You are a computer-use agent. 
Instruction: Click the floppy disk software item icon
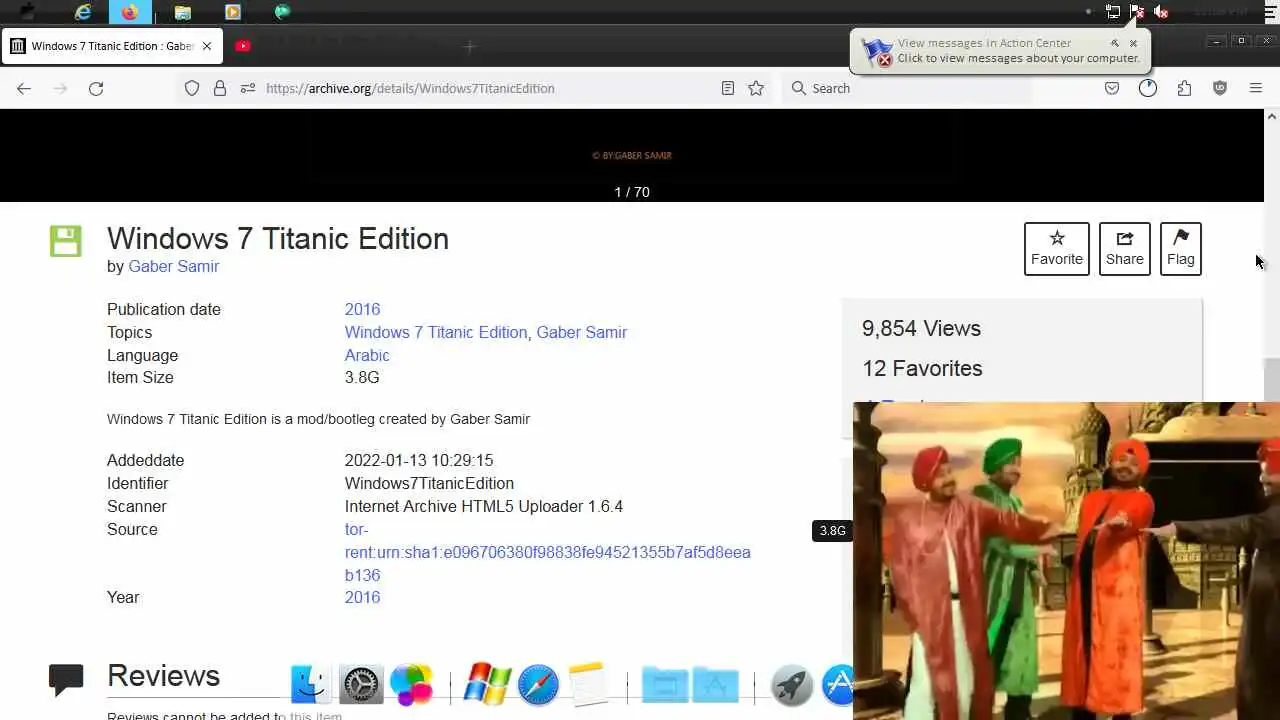(x=66, y=241)
